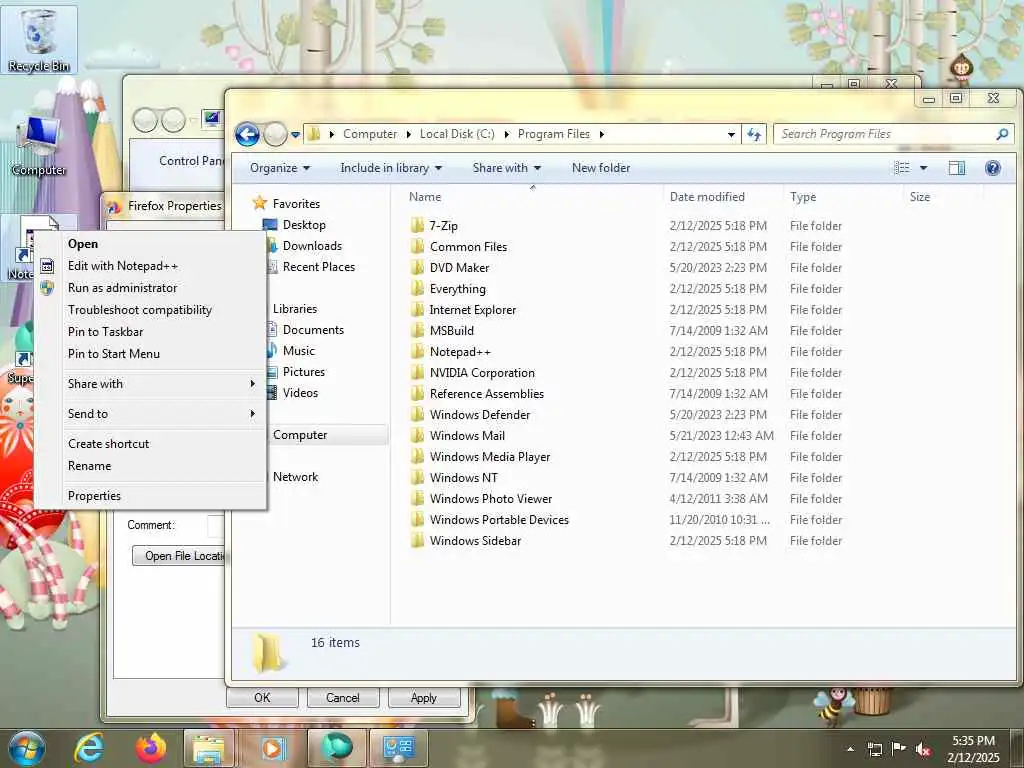1024x768 pixels.
Task: Toggle the preview pane icon
Action: (957, 168)
